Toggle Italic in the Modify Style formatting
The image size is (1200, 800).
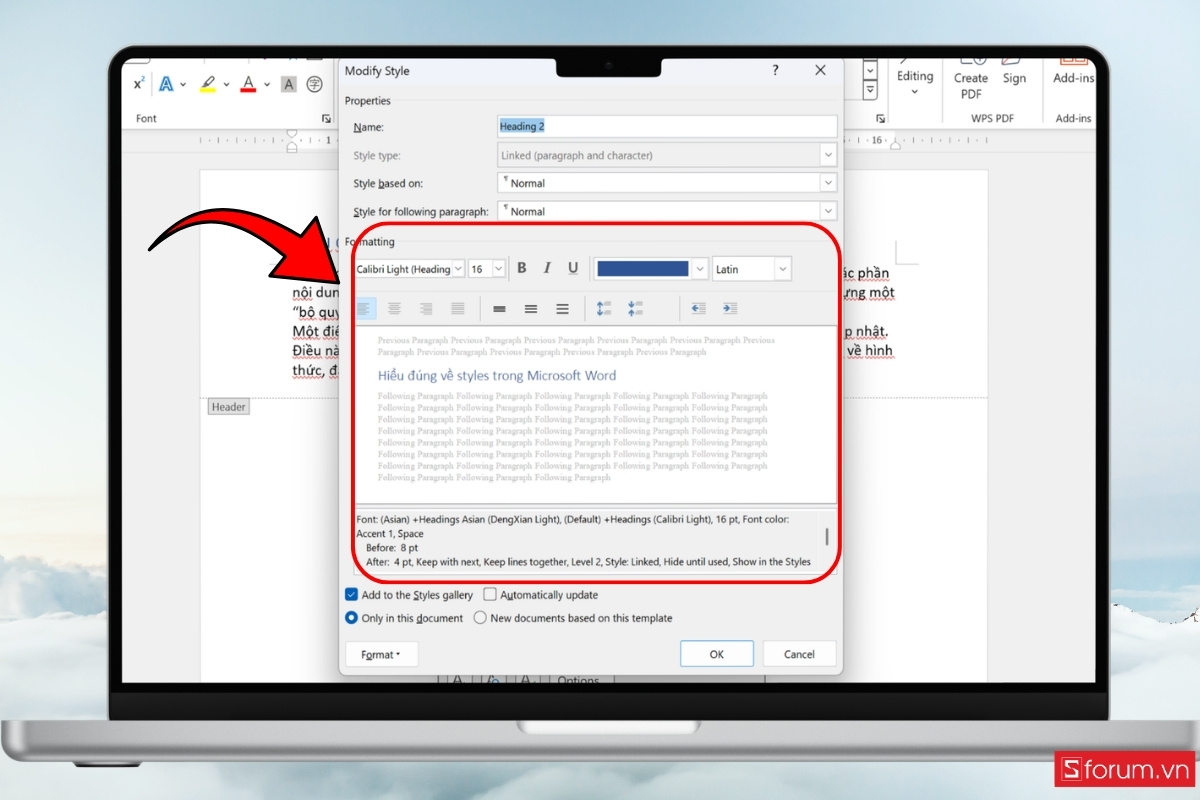pos(547,268)
